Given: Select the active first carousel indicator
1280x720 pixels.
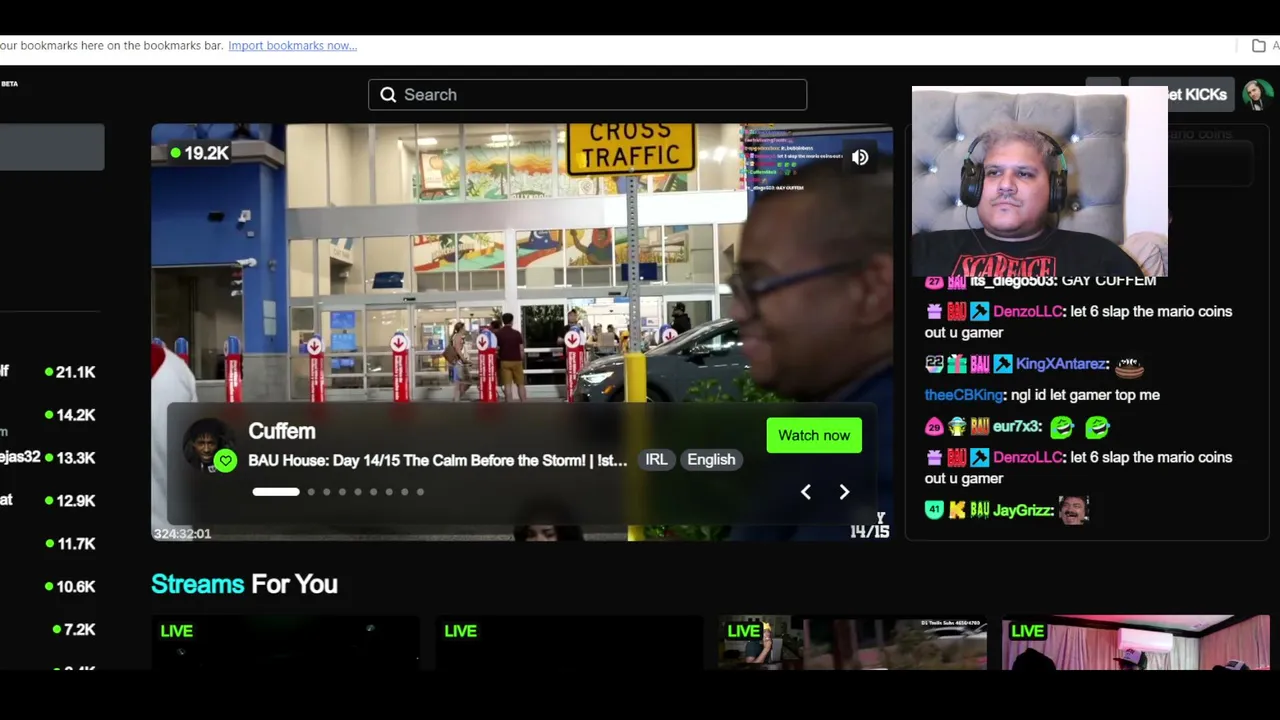Looking at the screenshot, I should (x=275, y=492).
